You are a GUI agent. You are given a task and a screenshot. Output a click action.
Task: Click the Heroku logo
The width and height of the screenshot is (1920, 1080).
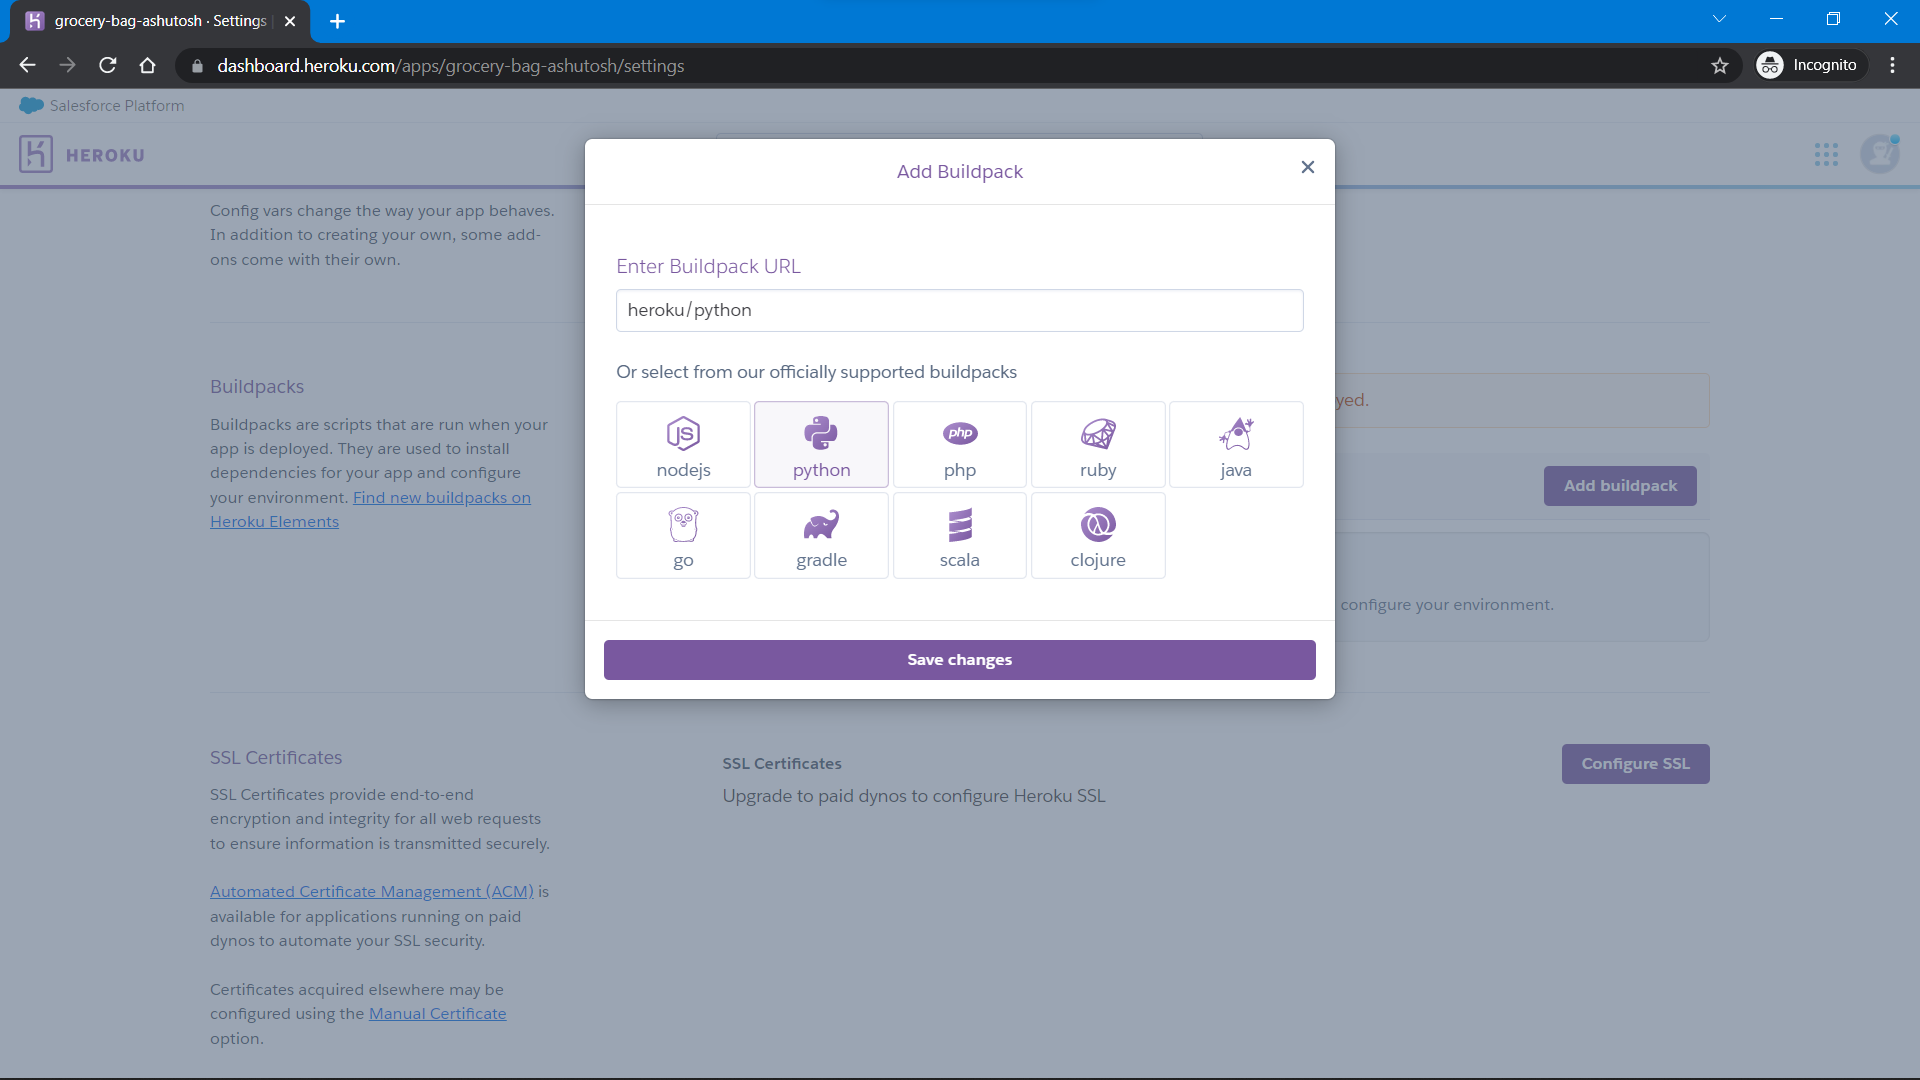point(81,155)
